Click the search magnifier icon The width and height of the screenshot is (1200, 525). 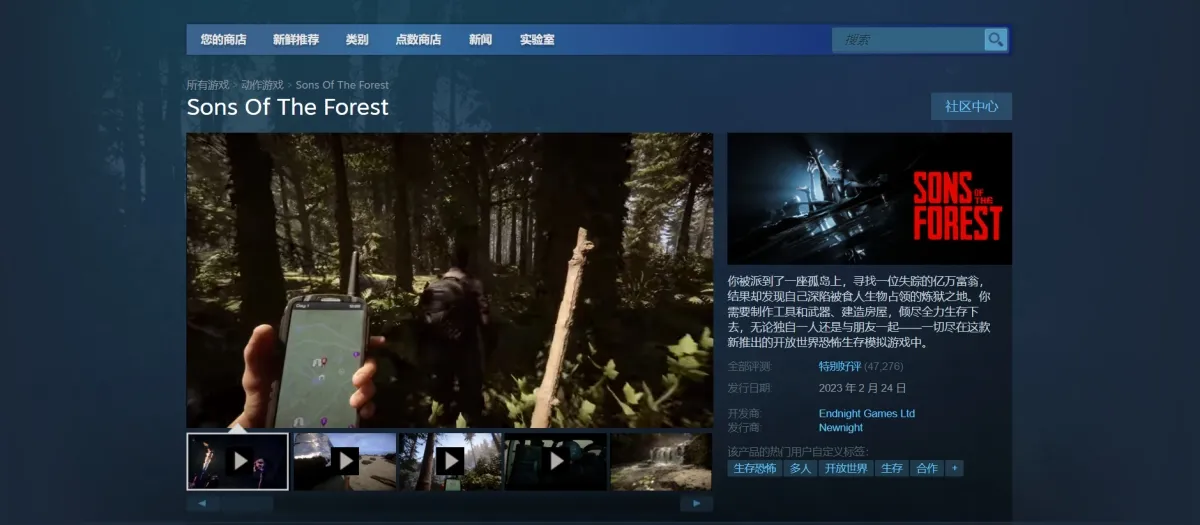pyautogui.click(x=995, y=40)
